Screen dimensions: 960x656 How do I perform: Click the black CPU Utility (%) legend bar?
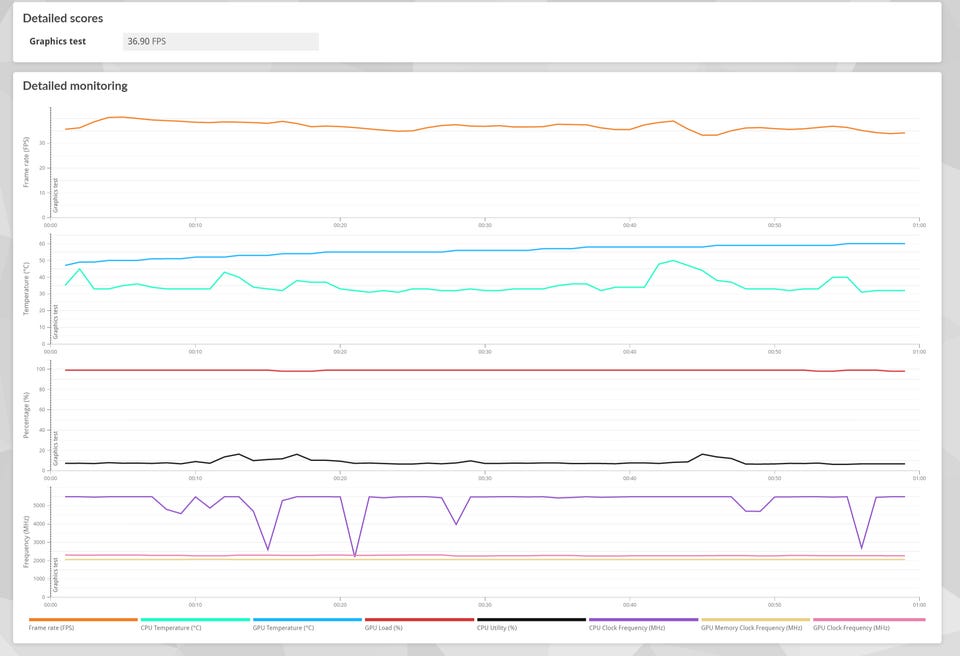pos(531,619)
